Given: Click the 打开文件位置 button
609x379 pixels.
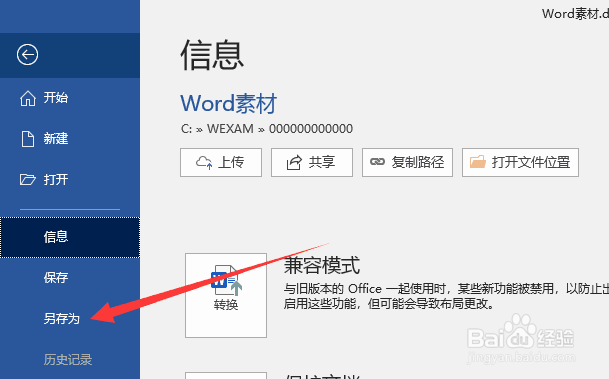Looking at the screenshot, I should (520, 162).
